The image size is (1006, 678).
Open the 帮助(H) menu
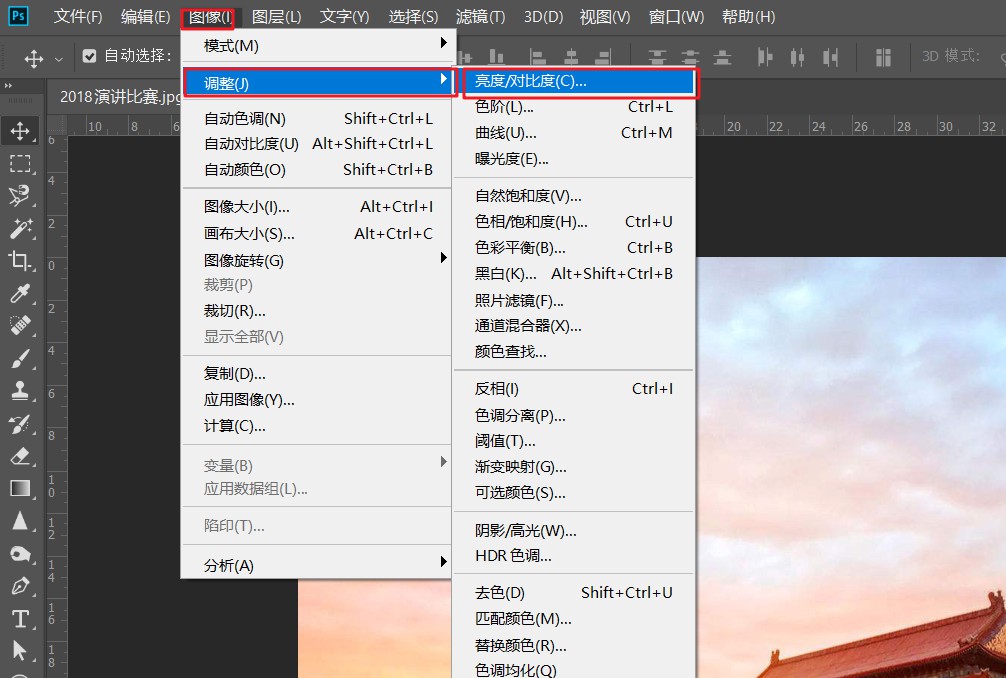coord(748,17)
